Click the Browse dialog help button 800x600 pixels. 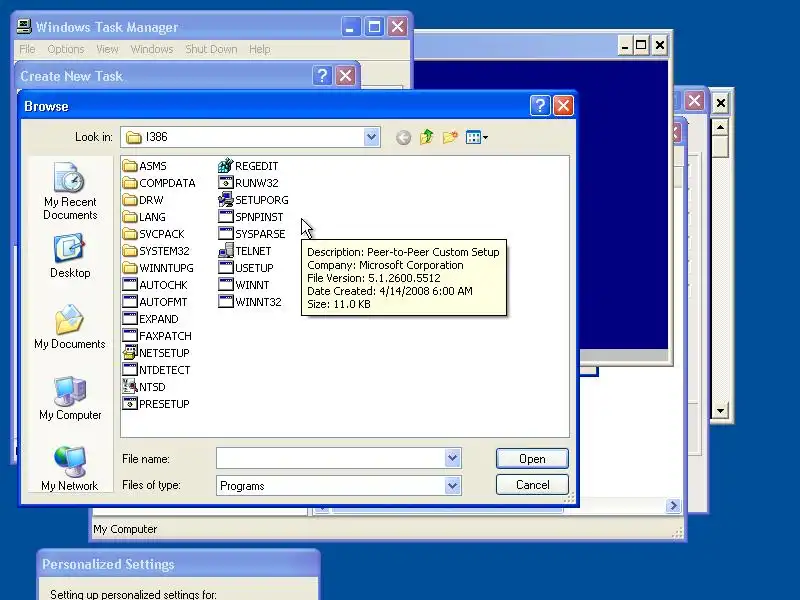540,106
